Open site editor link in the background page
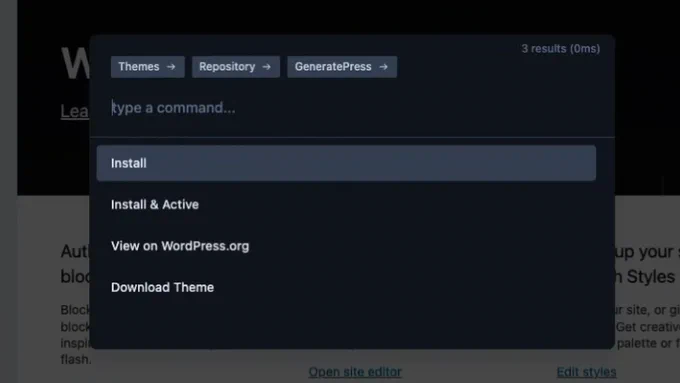 pyautogui.click(x=355, y=372)
